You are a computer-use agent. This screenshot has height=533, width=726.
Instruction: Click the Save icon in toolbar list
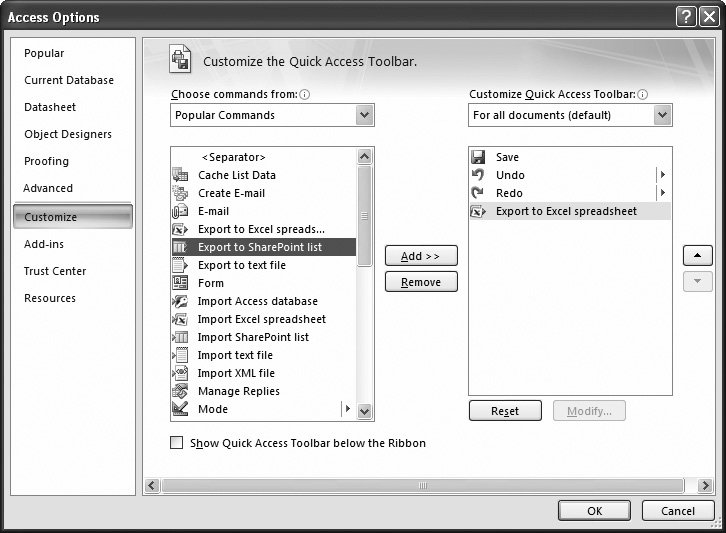point(478,157)
